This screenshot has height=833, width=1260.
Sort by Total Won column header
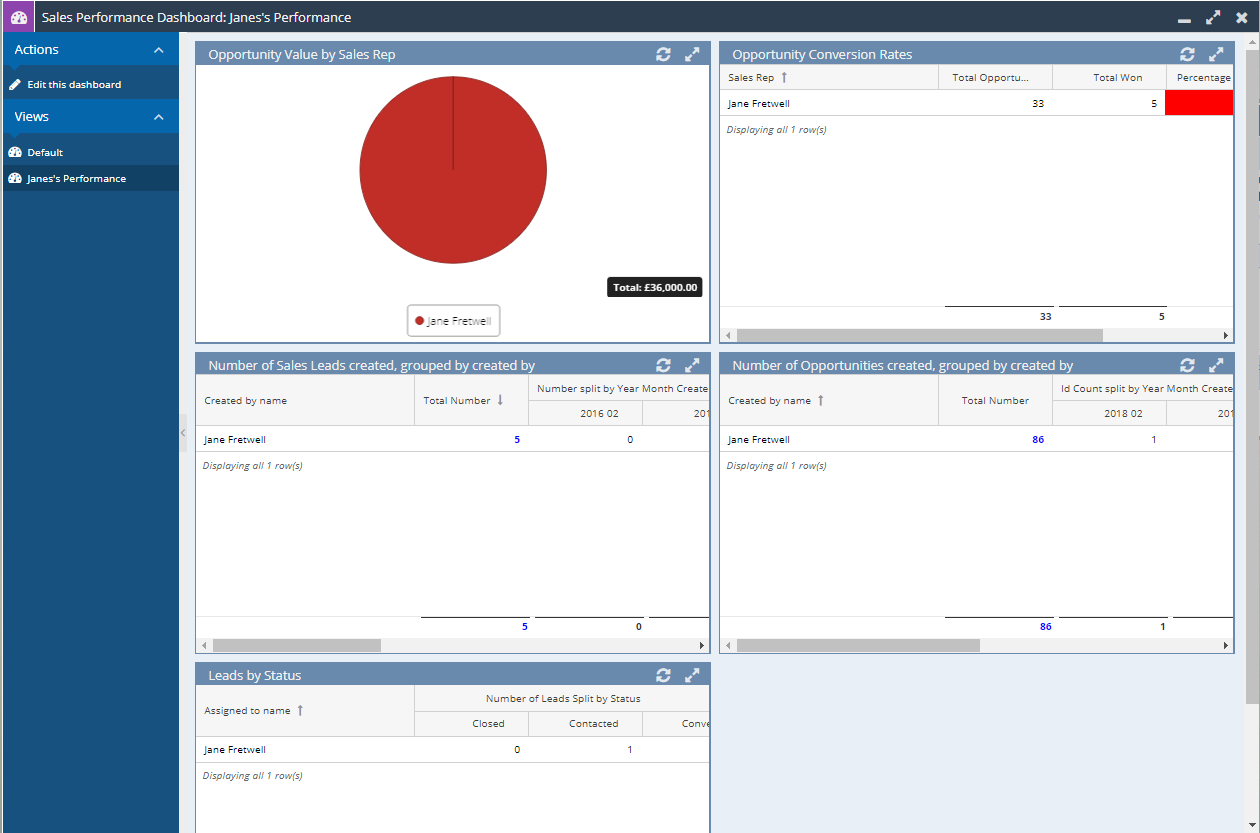[1109, 77]
